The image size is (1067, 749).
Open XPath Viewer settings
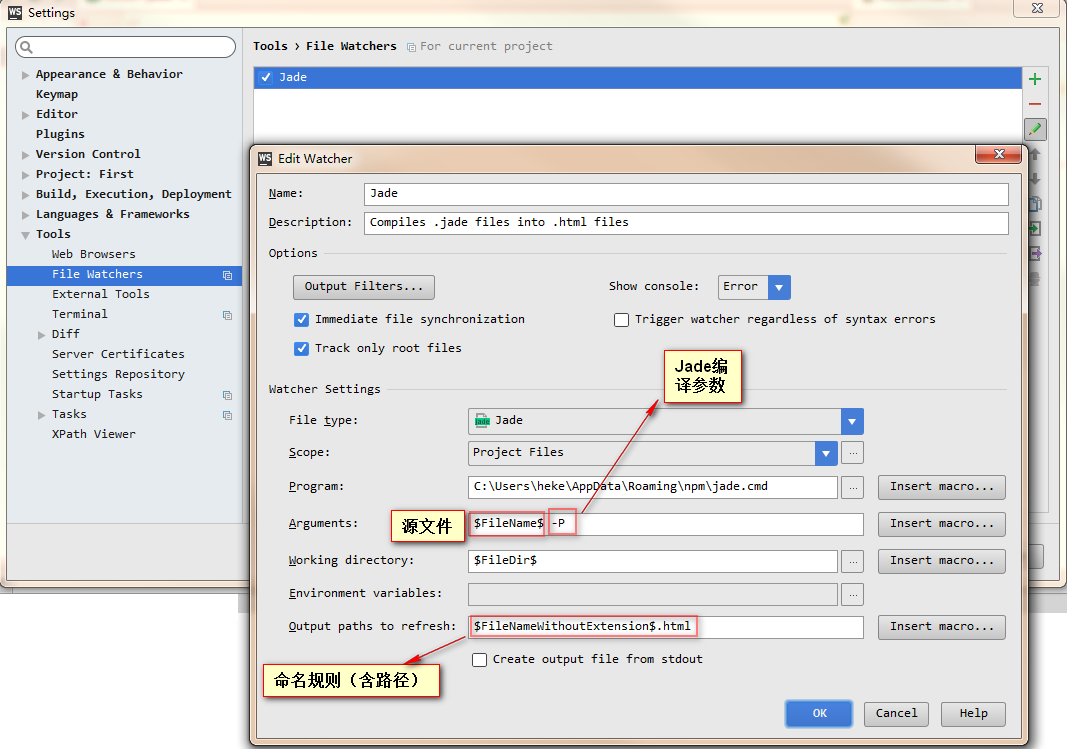93,435
